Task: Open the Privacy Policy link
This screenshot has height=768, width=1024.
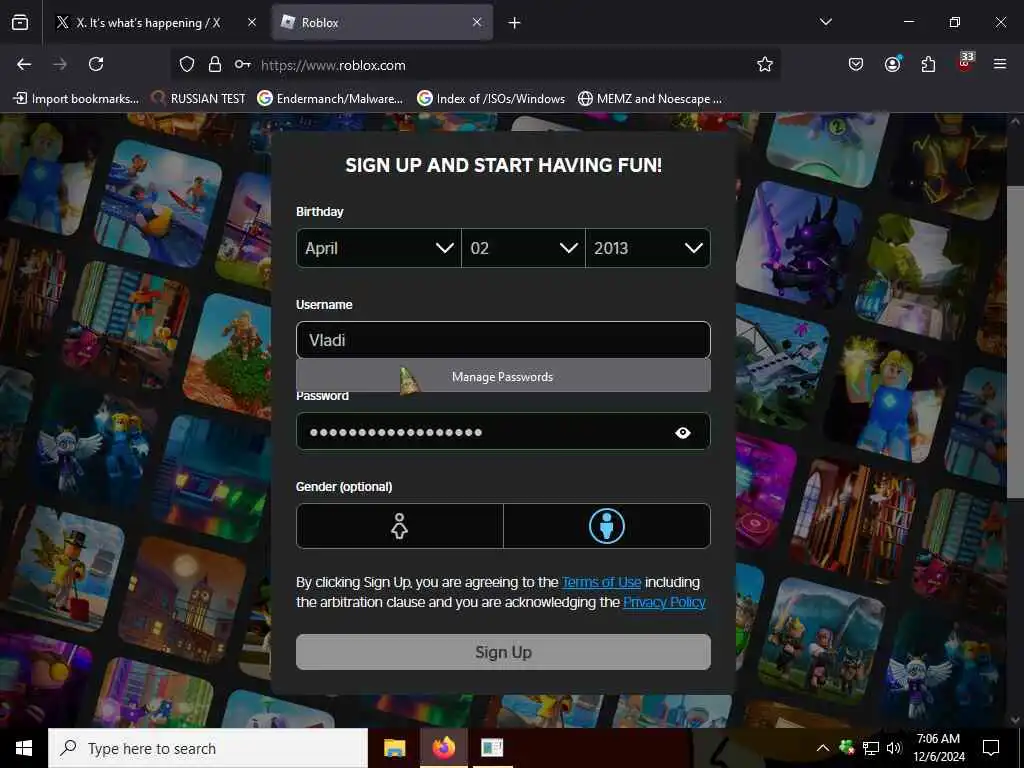Action: pos(664,602)
